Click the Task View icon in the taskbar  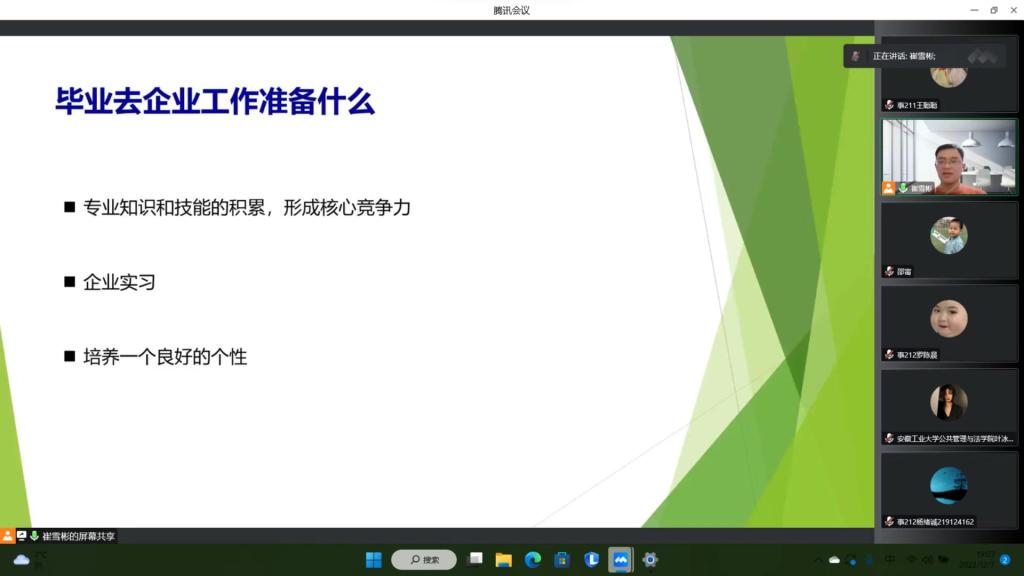[x=475, y=560]
